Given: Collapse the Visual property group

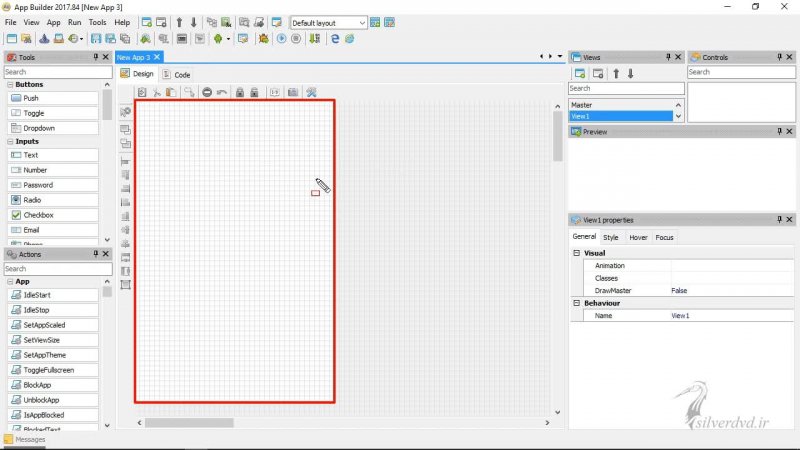Looking at the screenshot, I should click(576, 253).
